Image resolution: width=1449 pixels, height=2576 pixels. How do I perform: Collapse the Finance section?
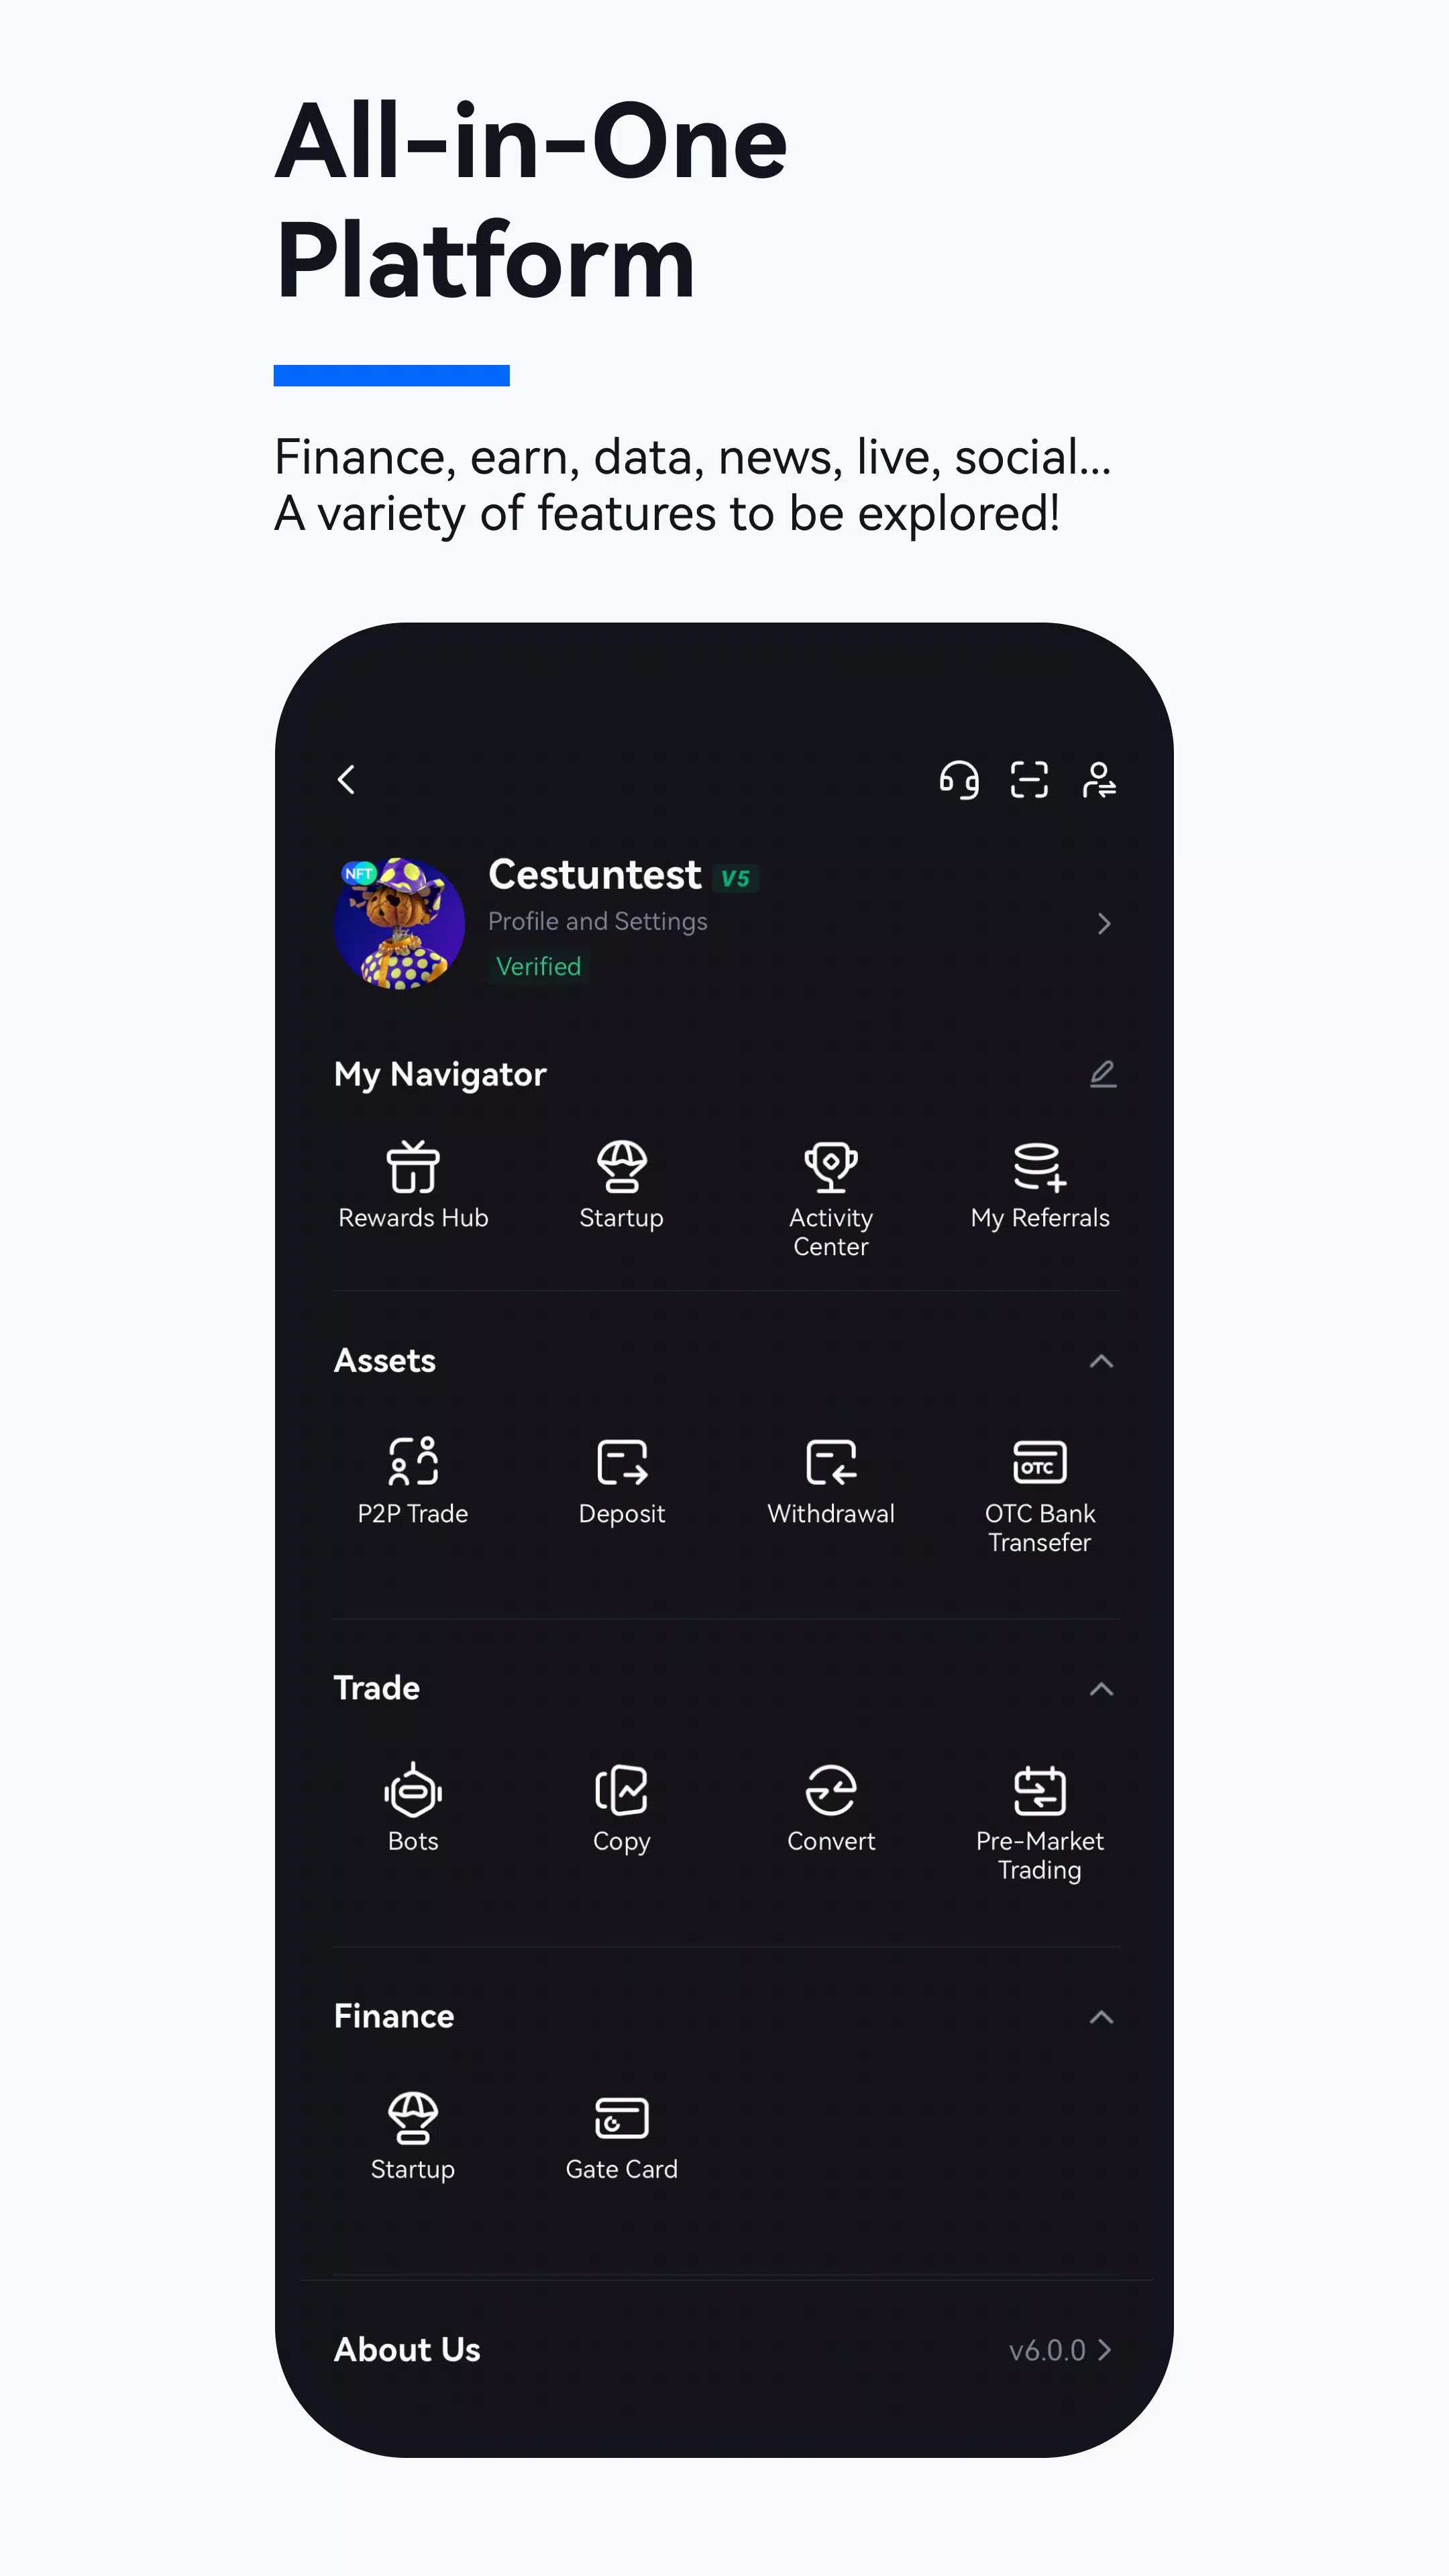[x=1102, y=2015]
